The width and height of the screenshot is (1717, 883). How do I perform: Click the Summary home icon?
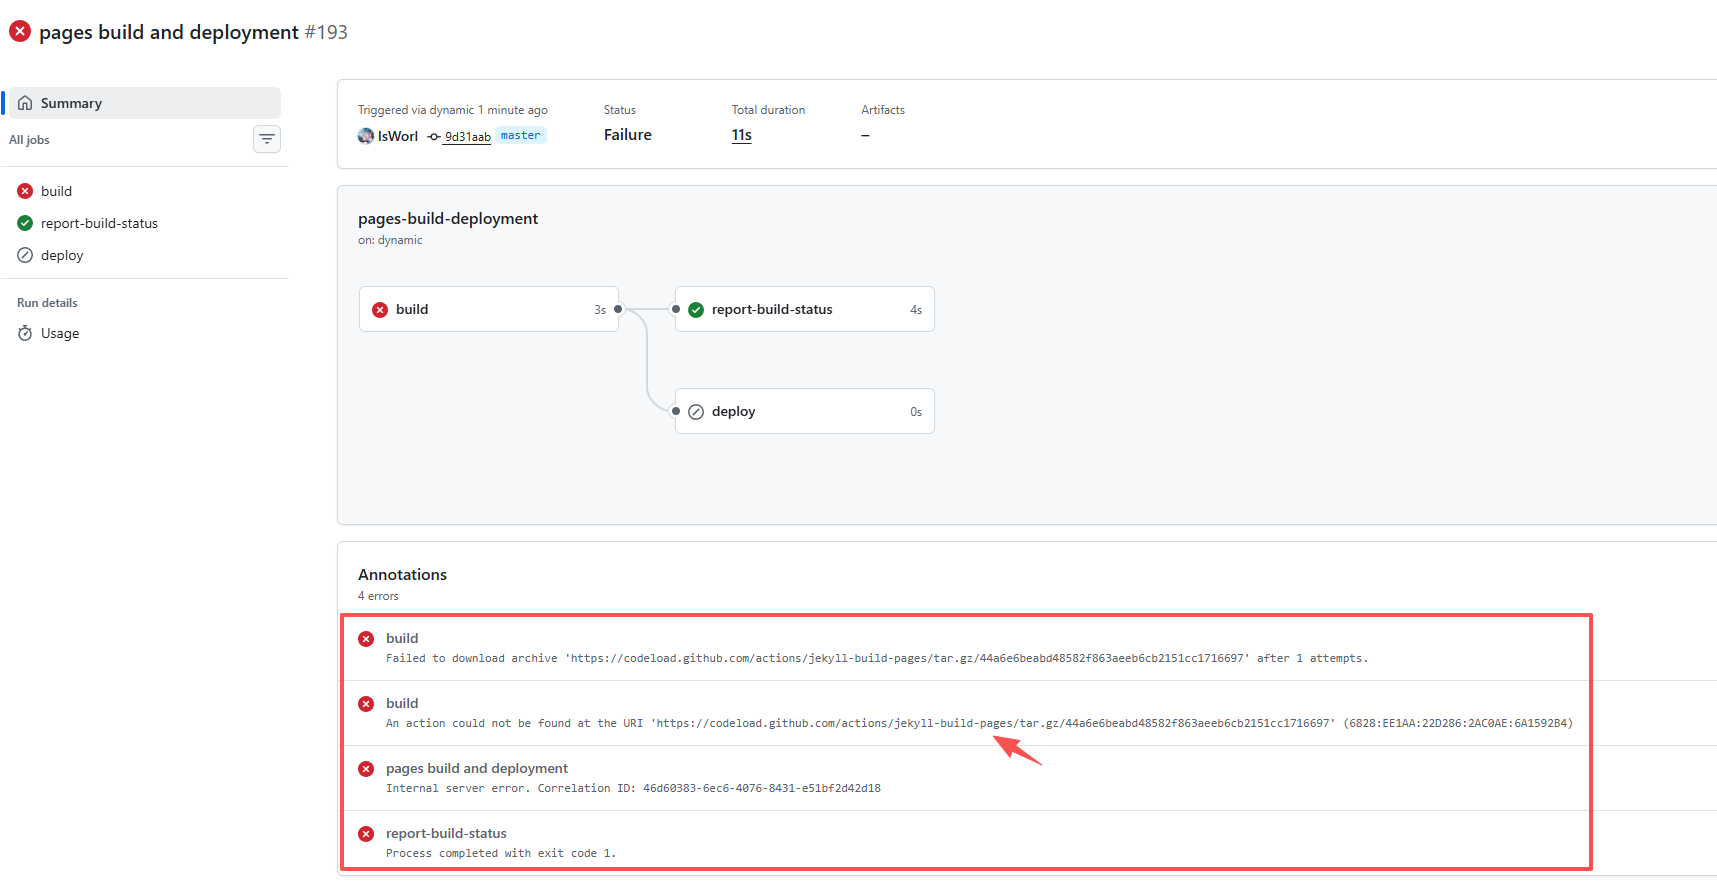25,103
